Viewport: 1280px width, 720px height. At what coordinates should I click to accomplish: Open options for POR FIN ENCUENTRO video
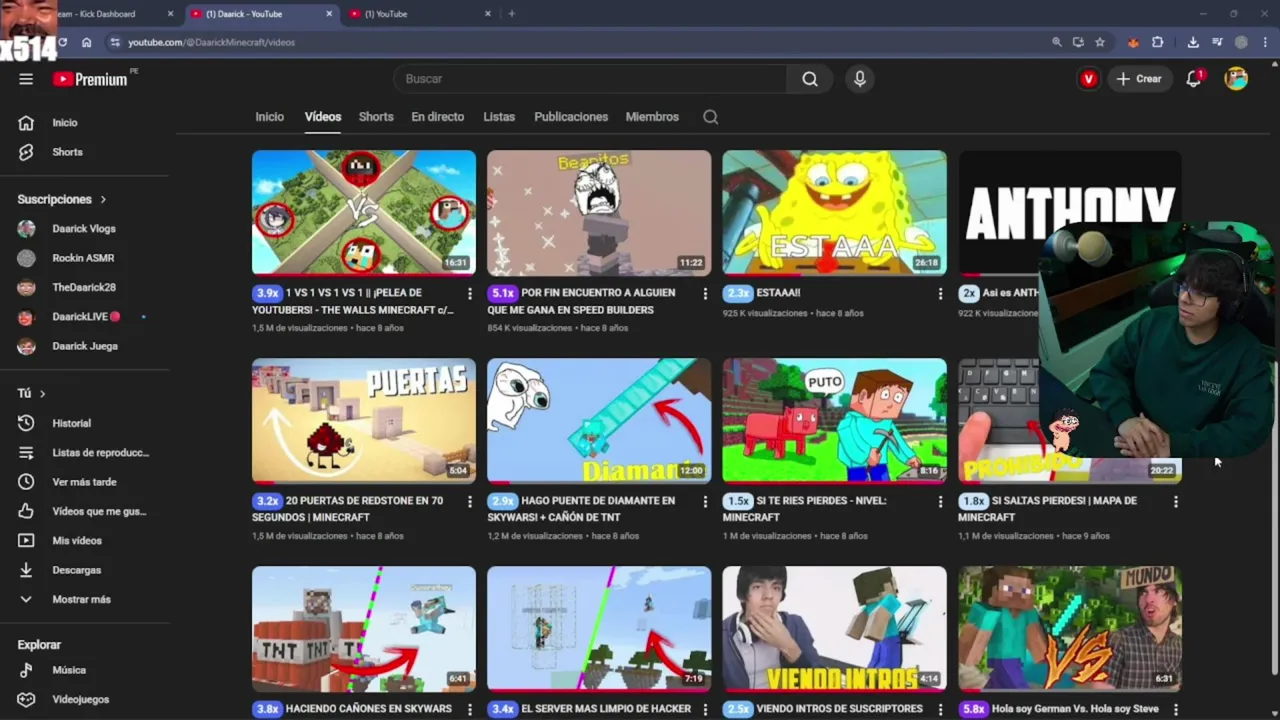click(705, 294)
